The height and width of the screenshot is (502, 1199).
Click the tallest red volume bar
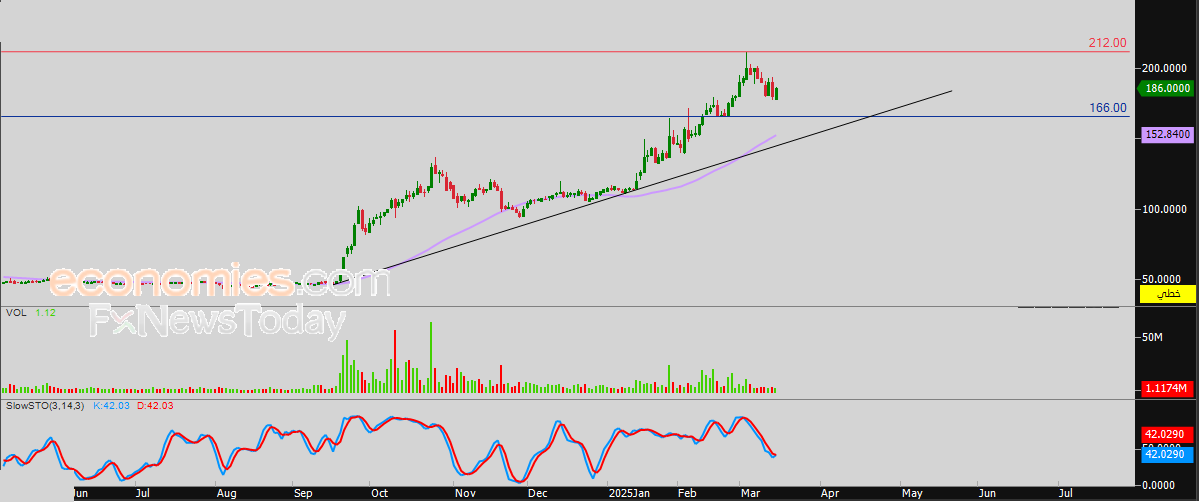pyautogui.click(x=395, y=362)
